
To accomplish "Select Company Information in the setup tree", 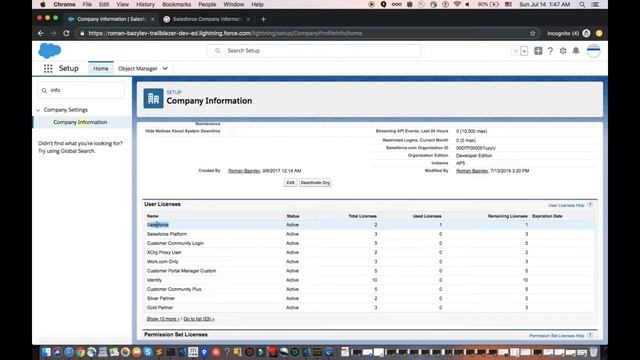I will (80, 122).
